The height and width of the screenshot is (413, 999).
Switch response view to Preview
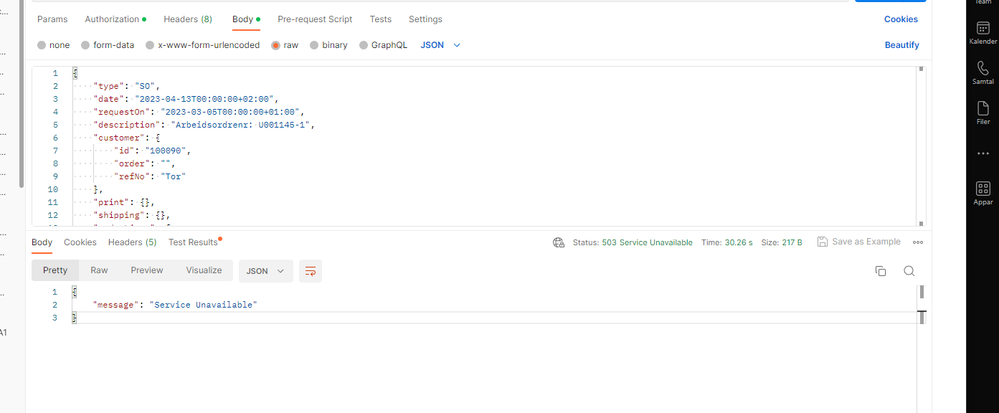point(147,270)
